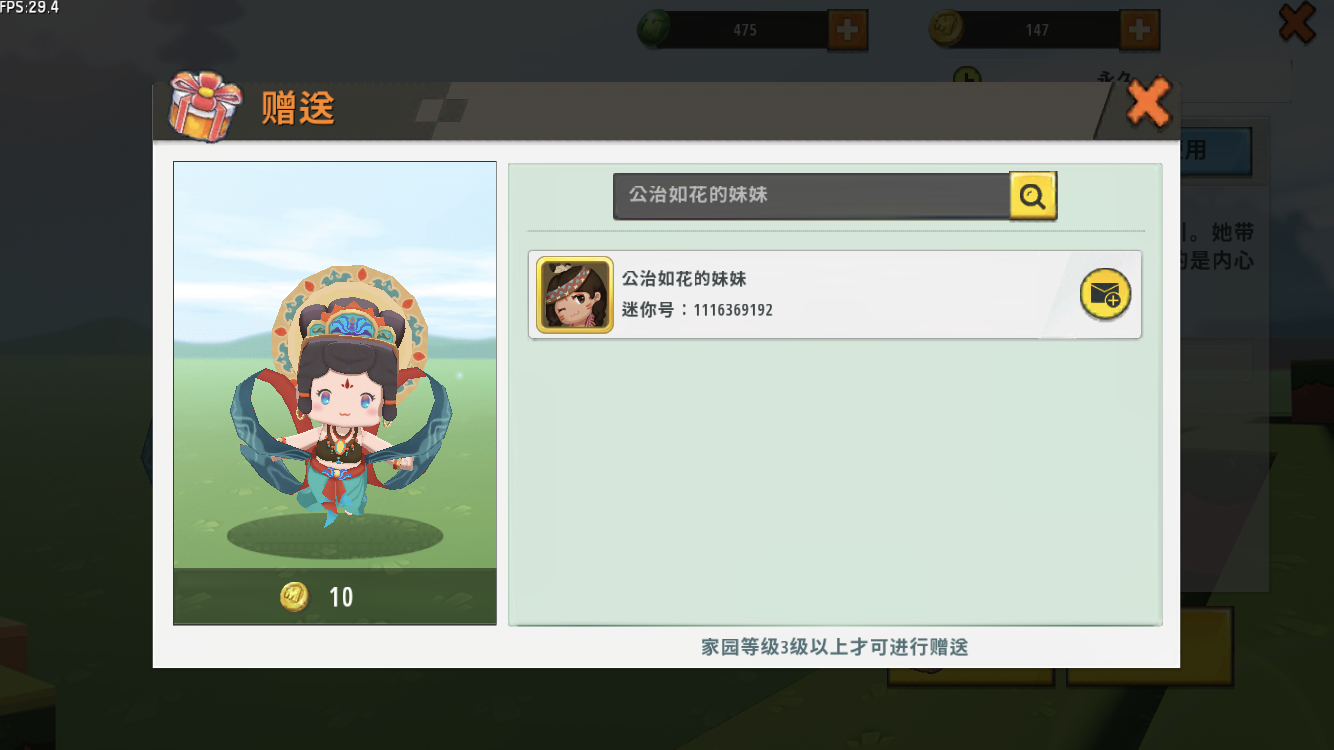Screen dimensions: 1334x750
Task: Select the 公治如花的妹妹 result row
Action: pyautogui.click(x=835, y=295)
